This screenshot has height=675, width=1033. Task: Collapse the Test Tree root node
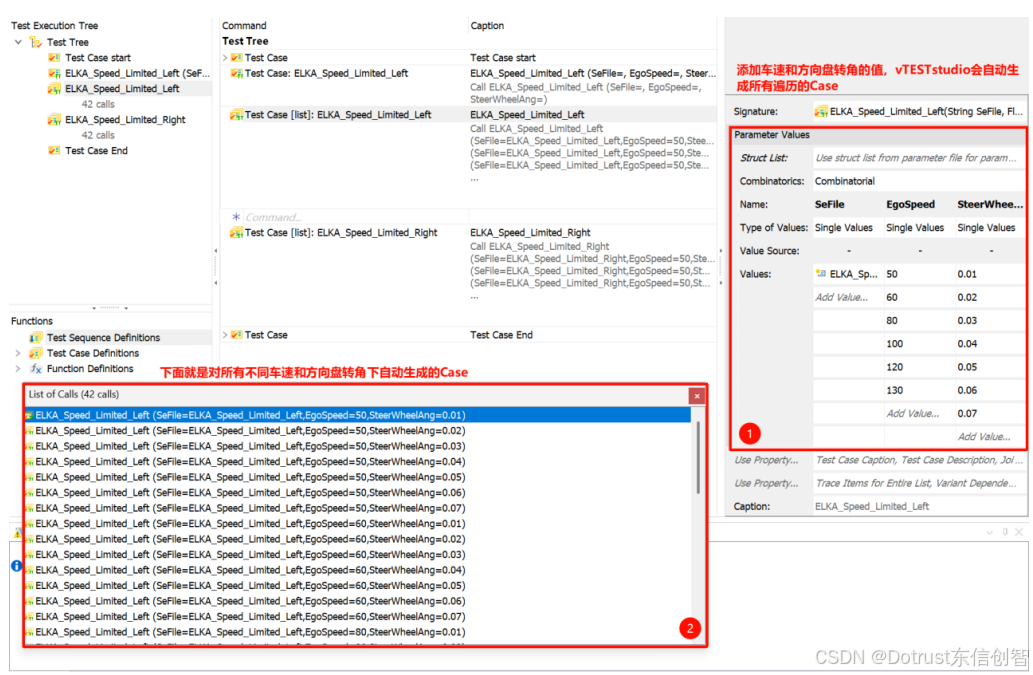tap(18, 41)
